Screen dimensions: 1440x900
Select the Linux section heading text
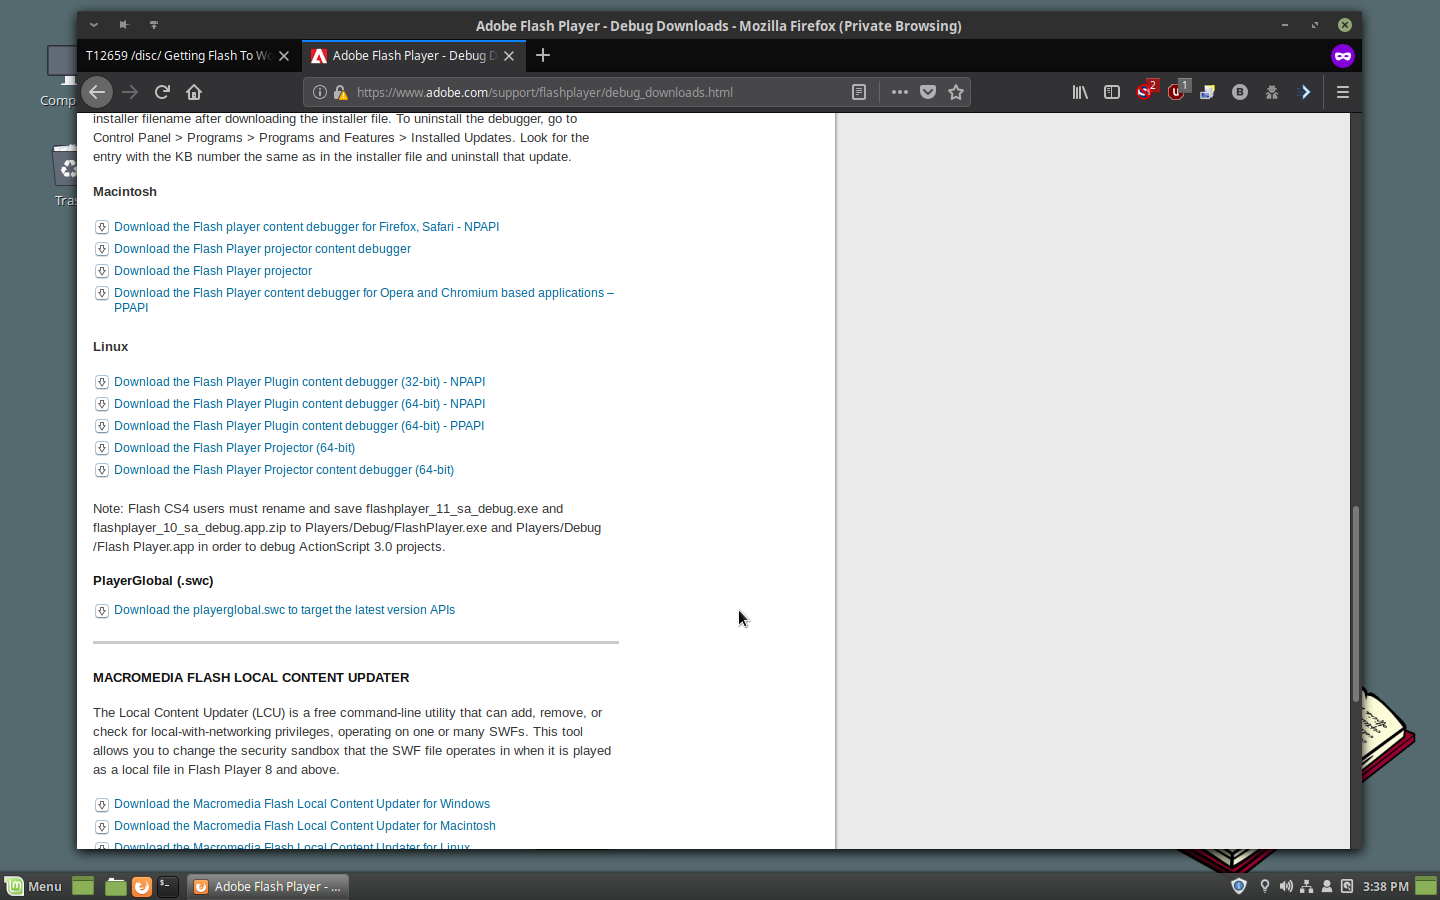(x=110, y=347)
